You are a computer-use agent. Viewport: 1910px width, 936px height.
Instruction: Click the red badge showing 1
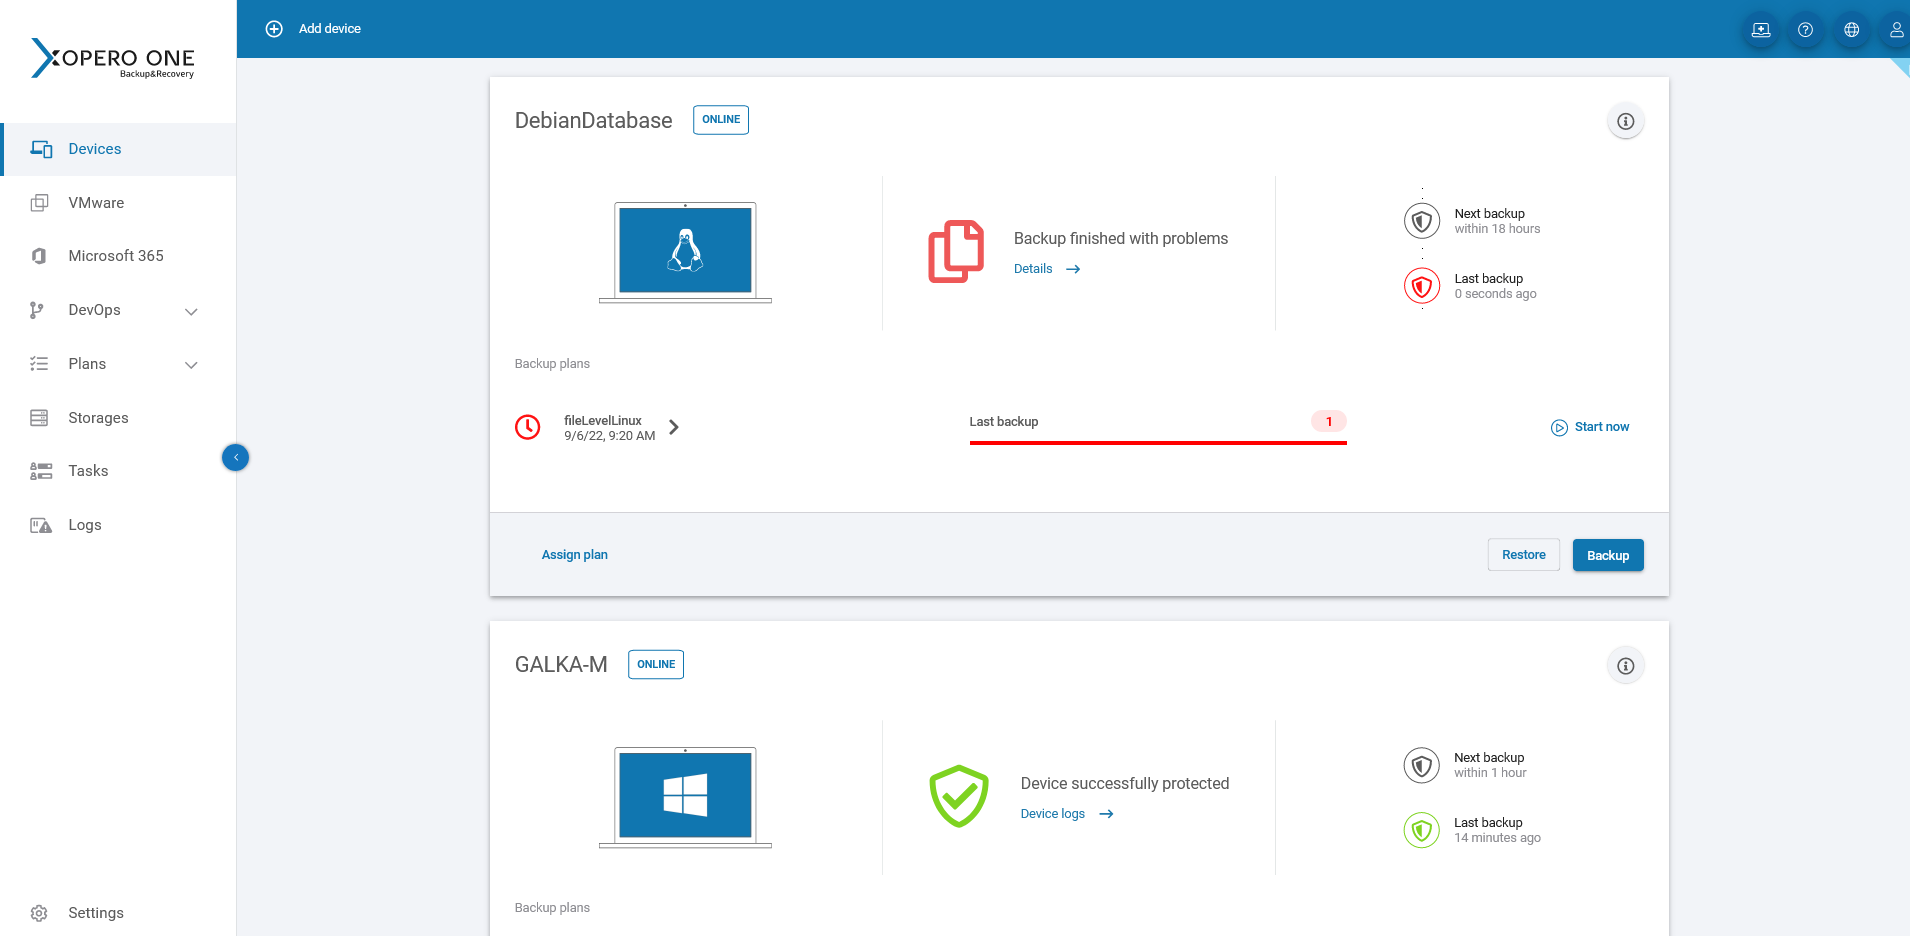(x=1329, y=421)
